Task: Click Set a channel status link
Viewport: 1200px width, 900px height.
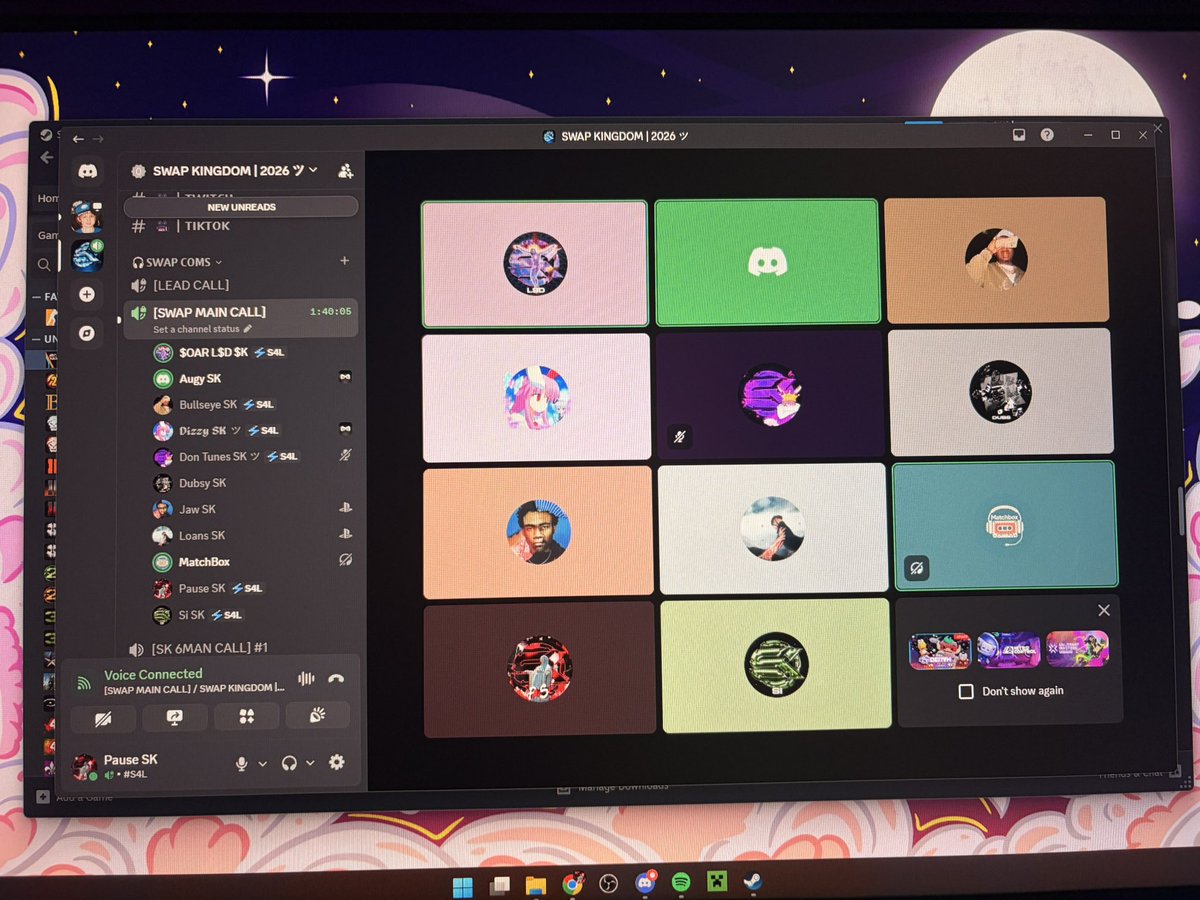Action: [196, 329]
